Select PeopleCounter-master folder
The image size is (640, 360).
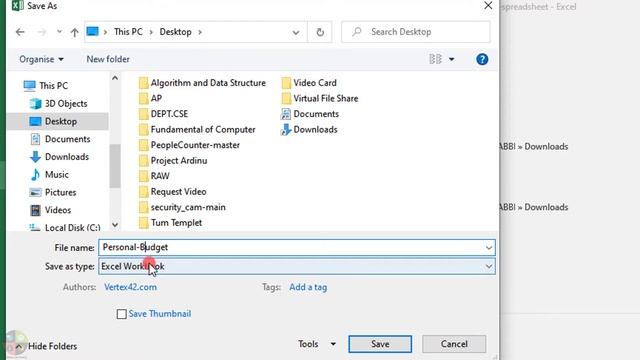[189, 145]
